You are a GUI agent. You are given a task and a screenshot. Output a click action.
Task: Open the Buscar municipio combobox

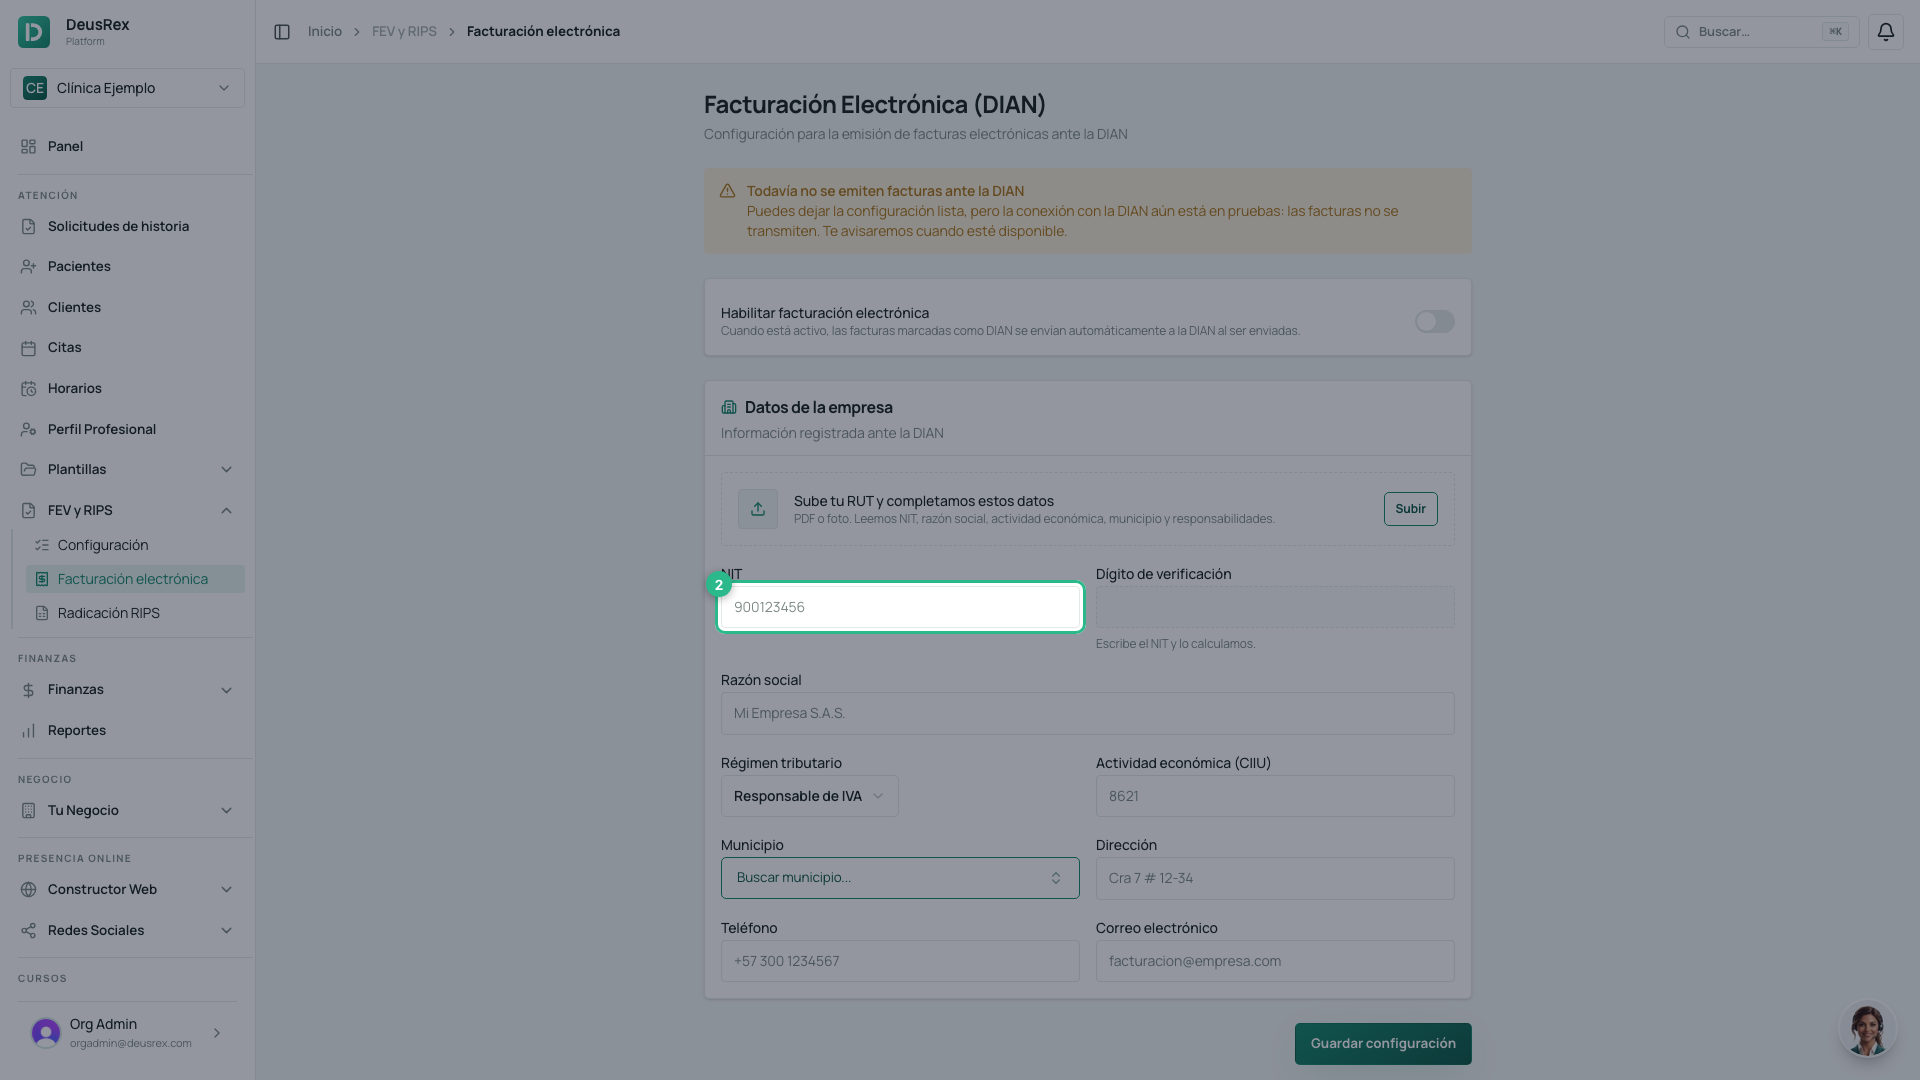click(900, 878)
